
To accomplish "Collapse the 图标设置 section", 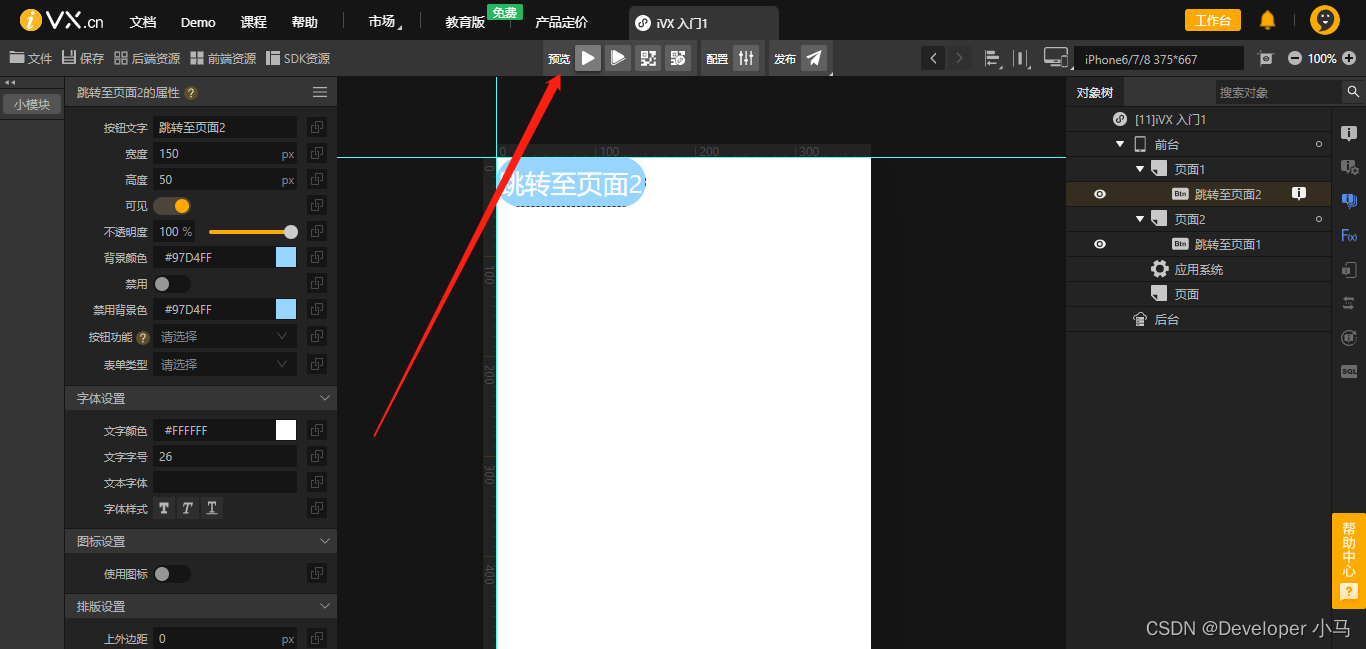I will 324,541.
